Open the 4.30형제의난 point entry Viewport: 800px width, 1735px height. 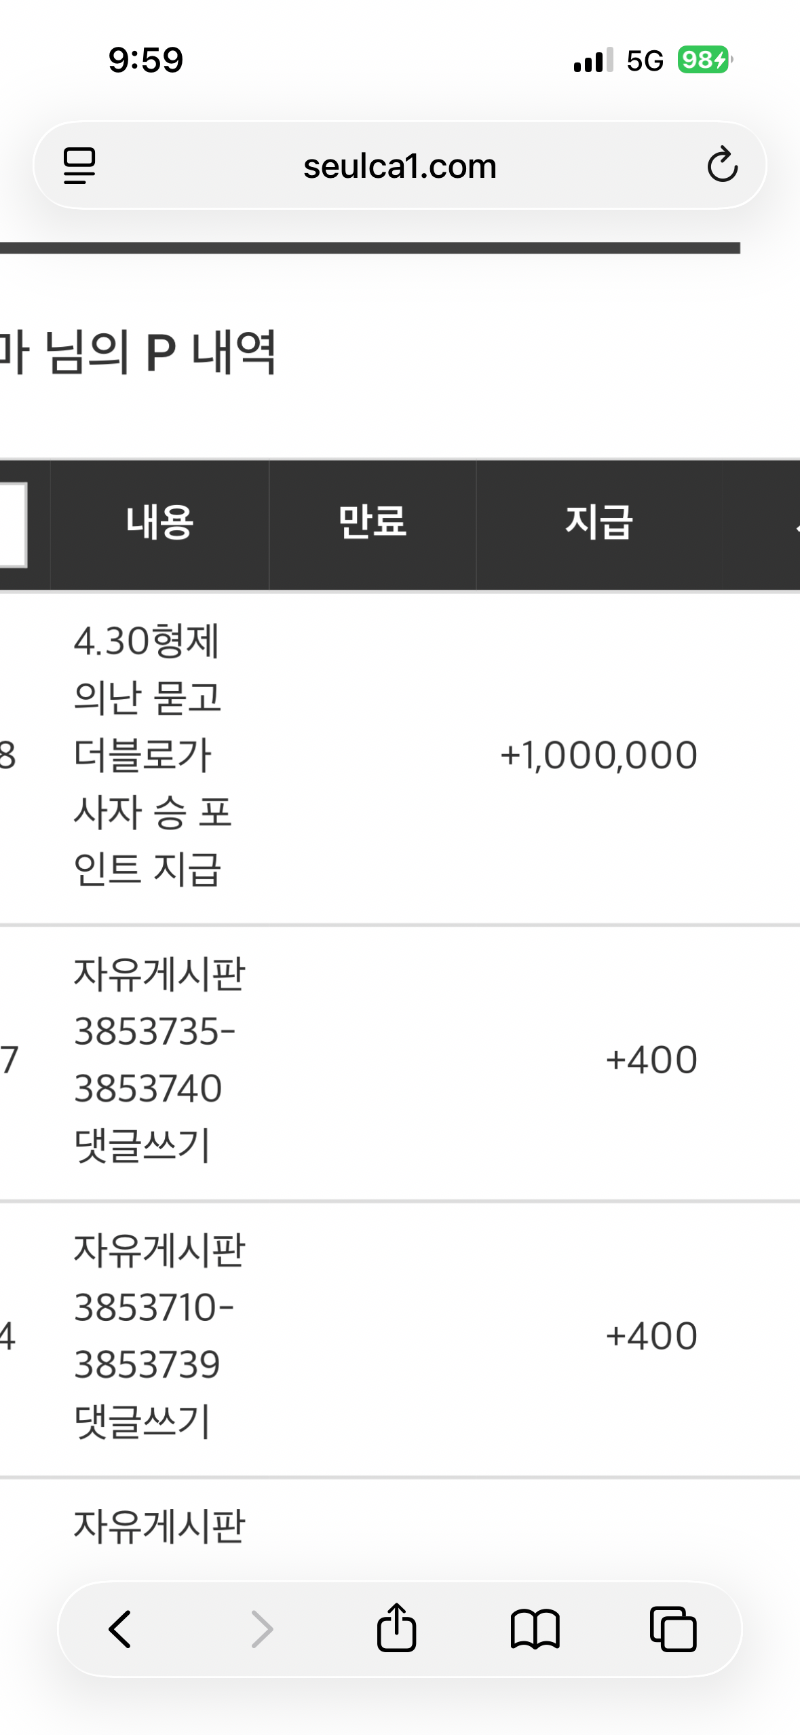point(150,755)
